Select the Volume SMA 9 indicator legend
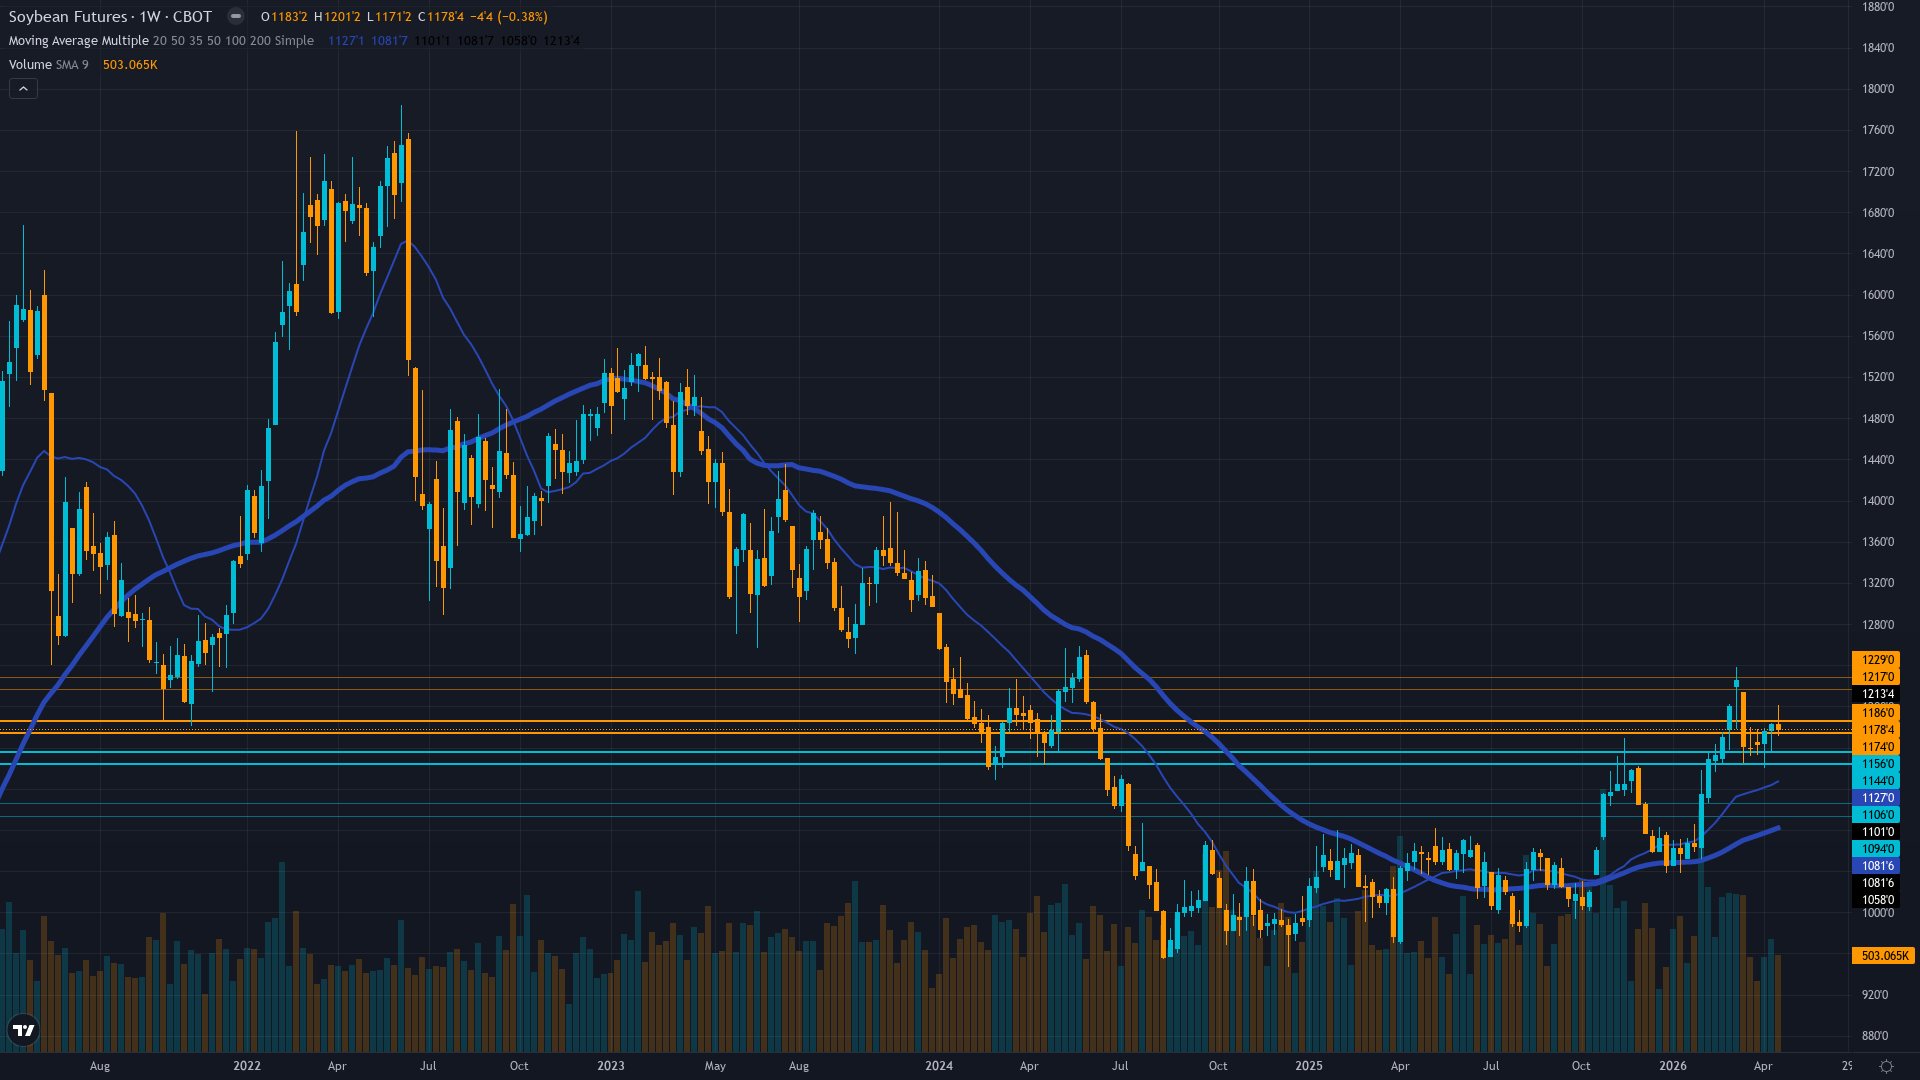The height and width of the screenshot is (1080, 1920). tap(48, 65)
